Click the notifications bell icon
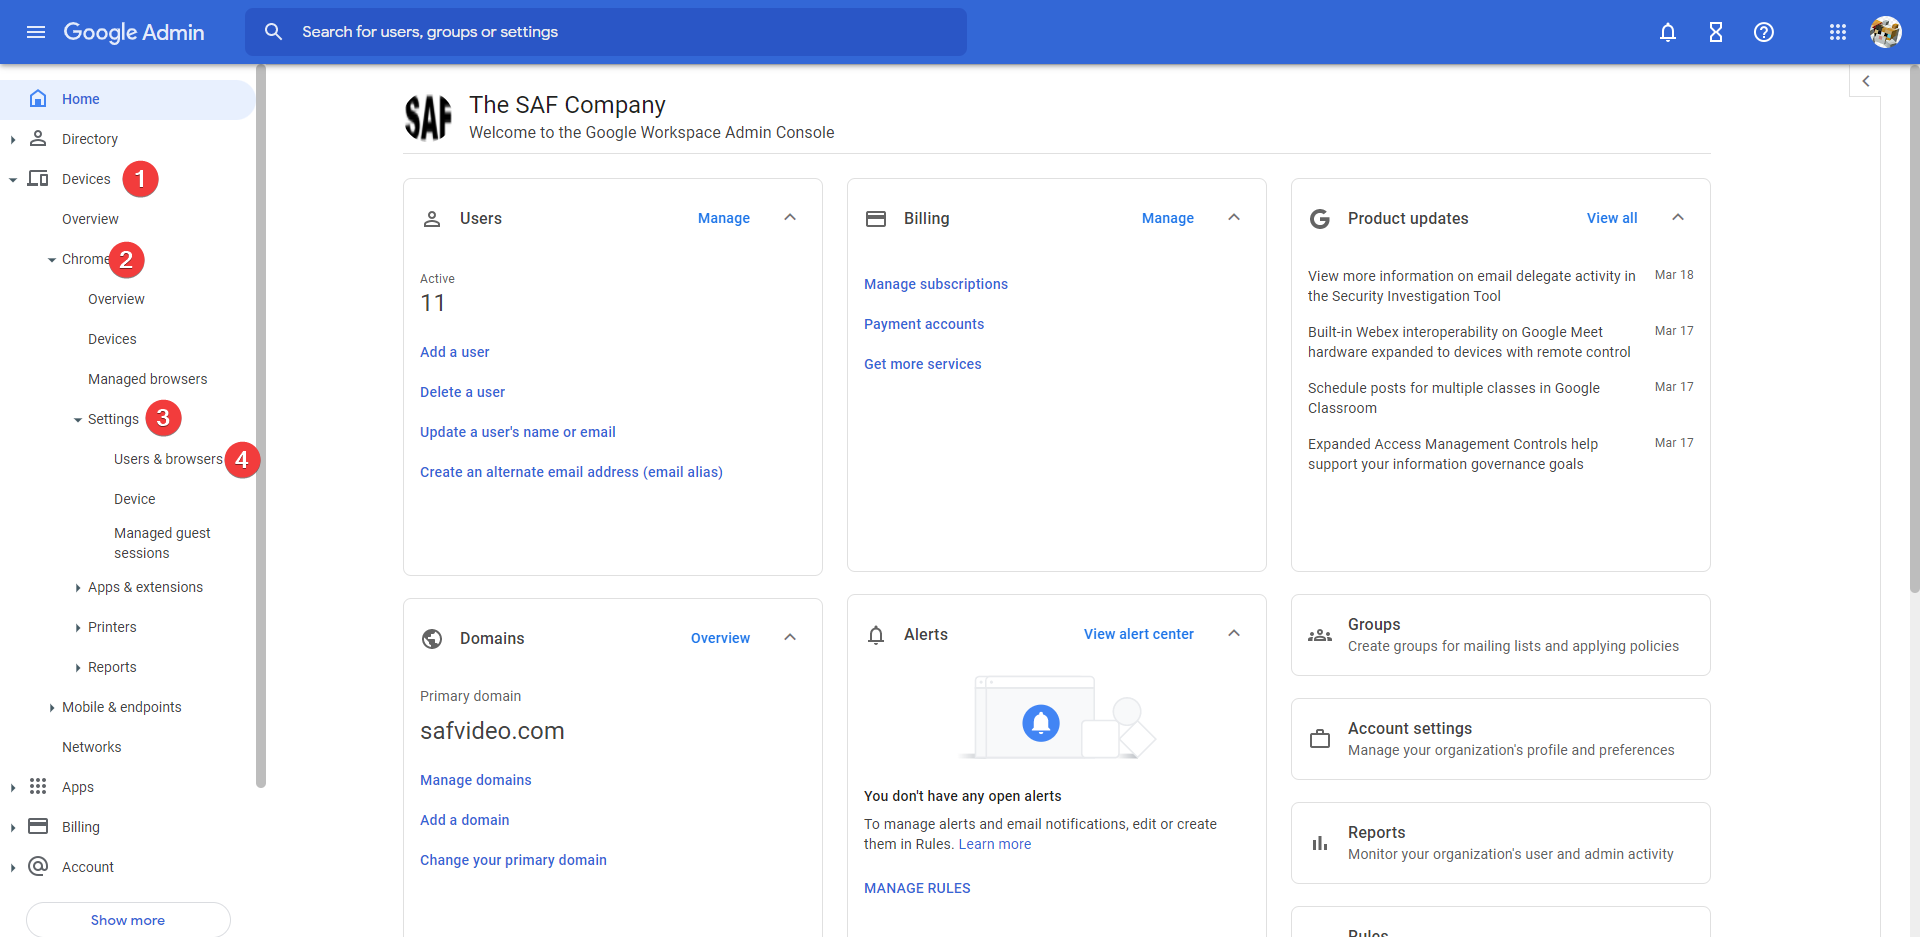 point(1668,32)
